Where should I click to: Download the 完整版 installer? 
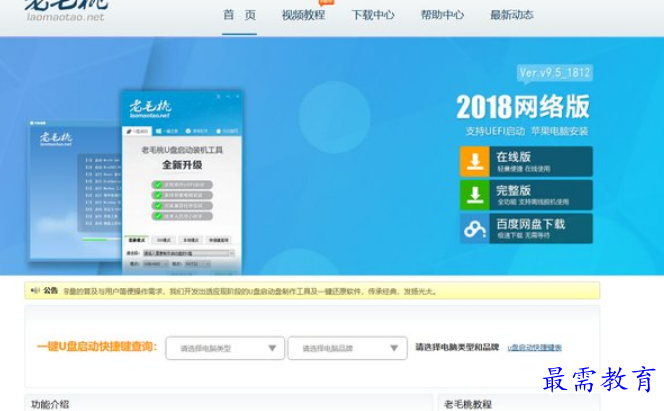(x=526, y=195)
